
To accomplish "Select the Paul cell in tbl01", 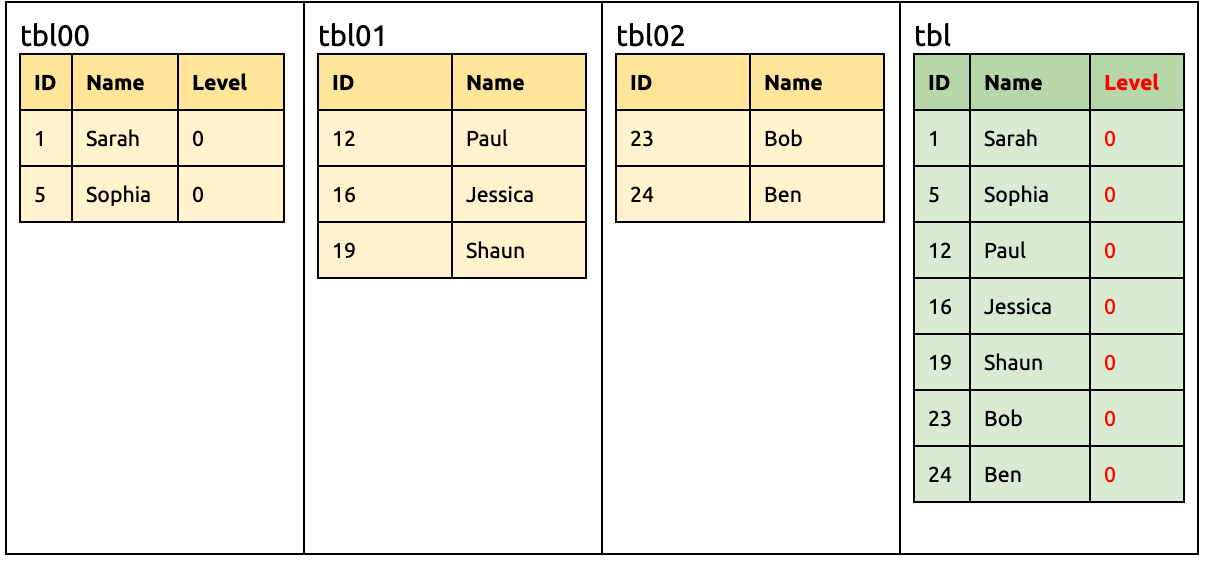I will pos(487,139).
